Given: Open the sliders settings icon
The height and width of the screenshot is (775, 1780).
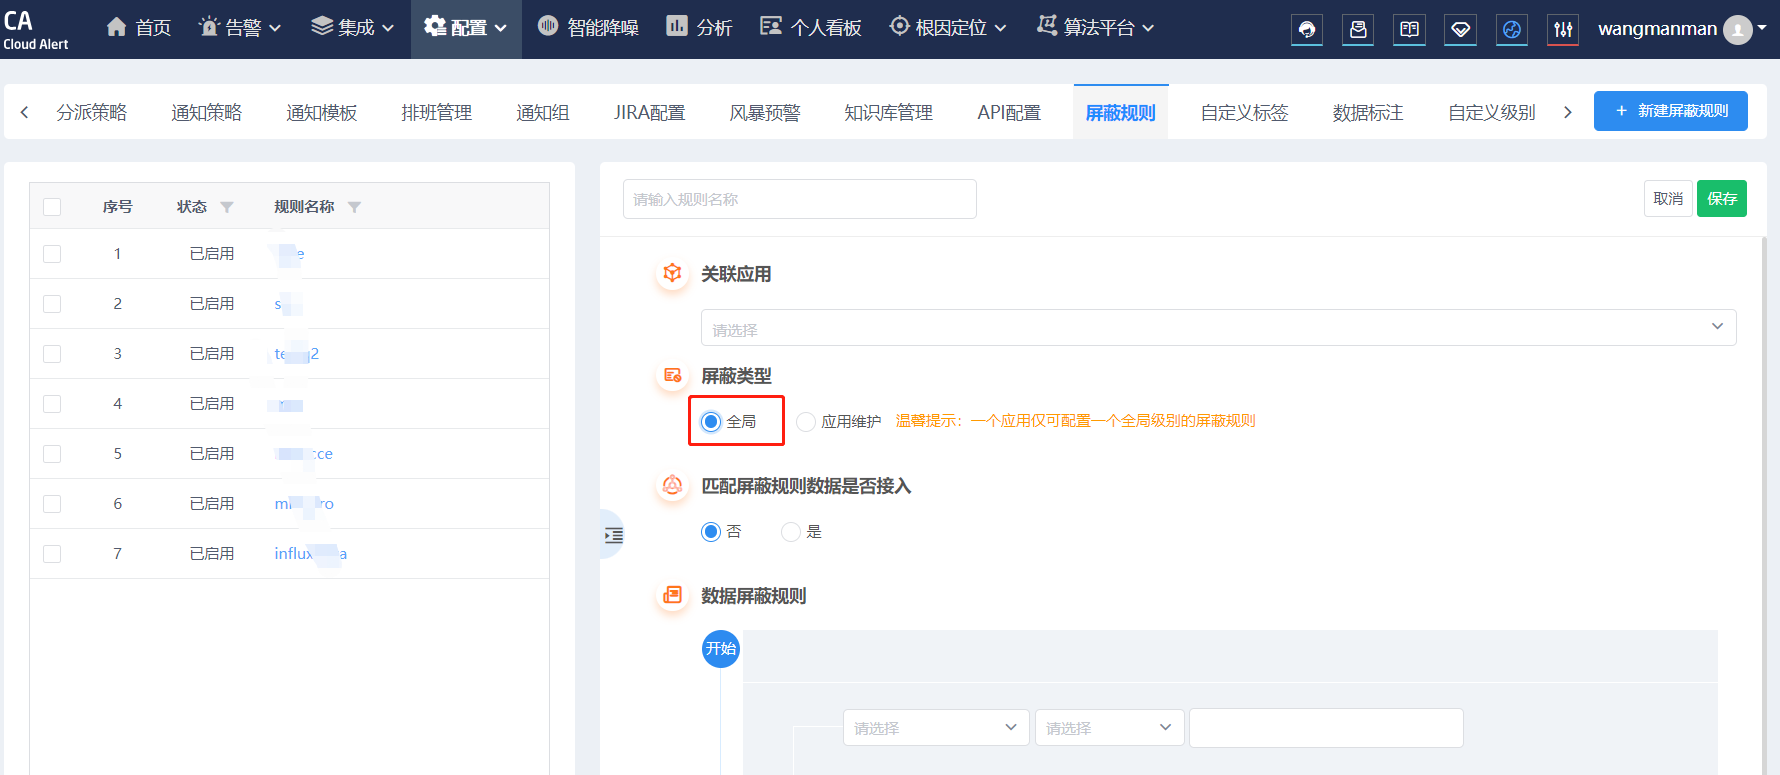Looking at the screenshot, I should point(1563,29).
